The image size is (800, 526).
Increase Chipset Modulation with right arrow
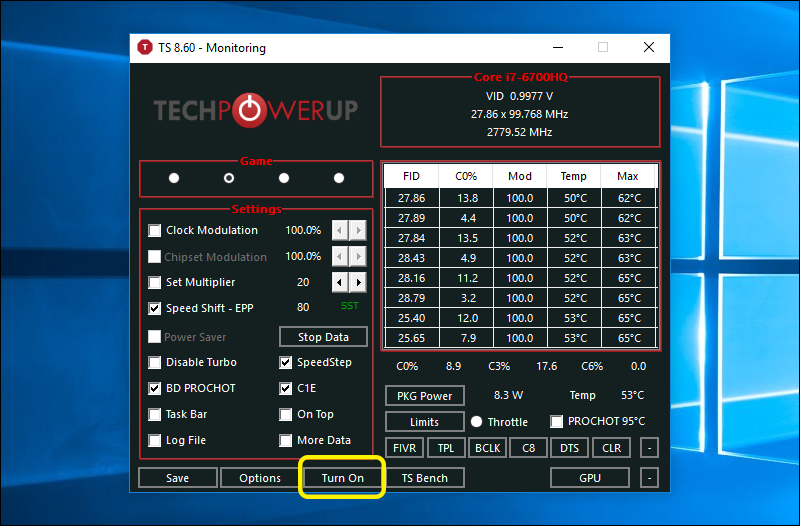point(358,256)
